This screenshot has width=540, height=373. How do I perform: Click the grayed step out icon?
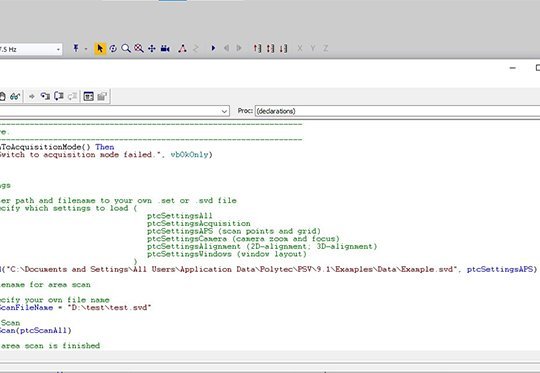(x=72, y=96)
